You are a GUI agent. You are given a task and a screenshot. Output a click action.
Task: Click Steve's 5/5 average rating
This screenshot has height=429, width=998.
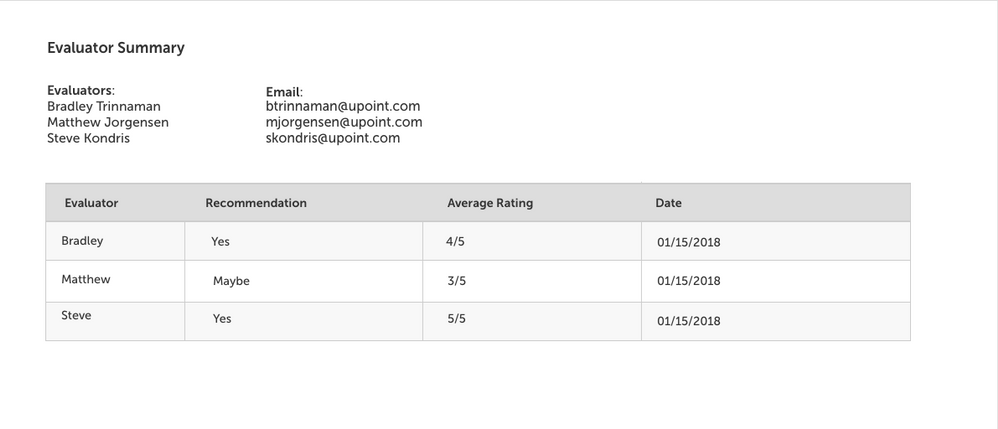457,319
